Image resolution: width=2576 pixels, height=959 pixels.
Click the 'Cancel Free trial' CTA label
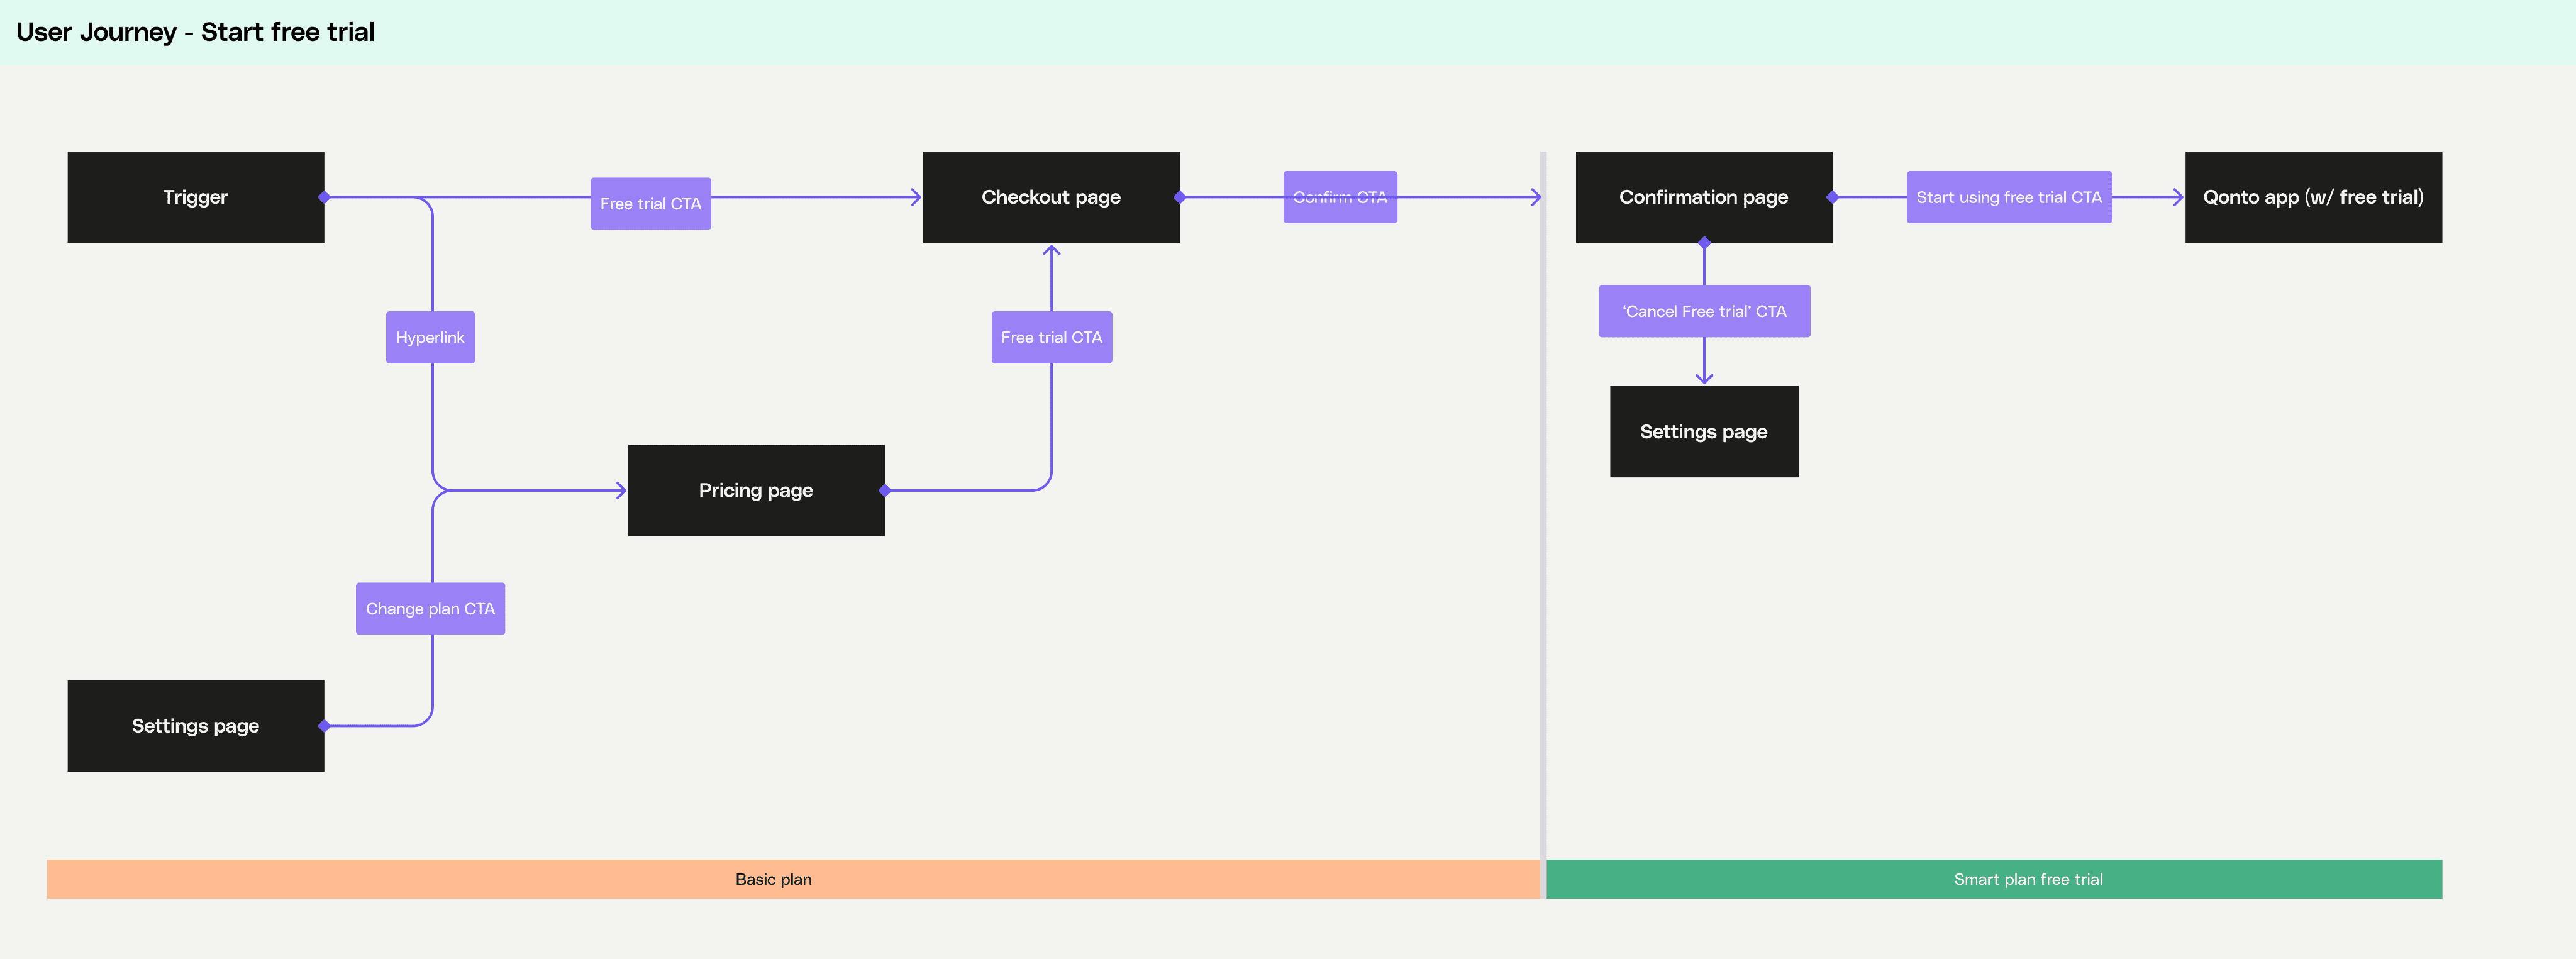coord(1704,311)
